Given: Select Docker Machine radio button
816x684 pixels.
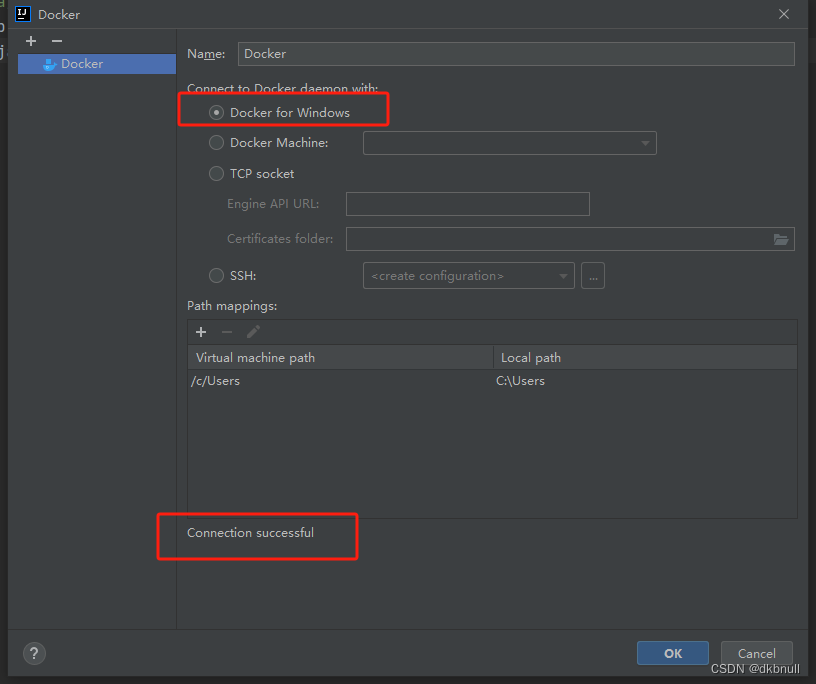Looking at the screenshot, I should [216, 143].
